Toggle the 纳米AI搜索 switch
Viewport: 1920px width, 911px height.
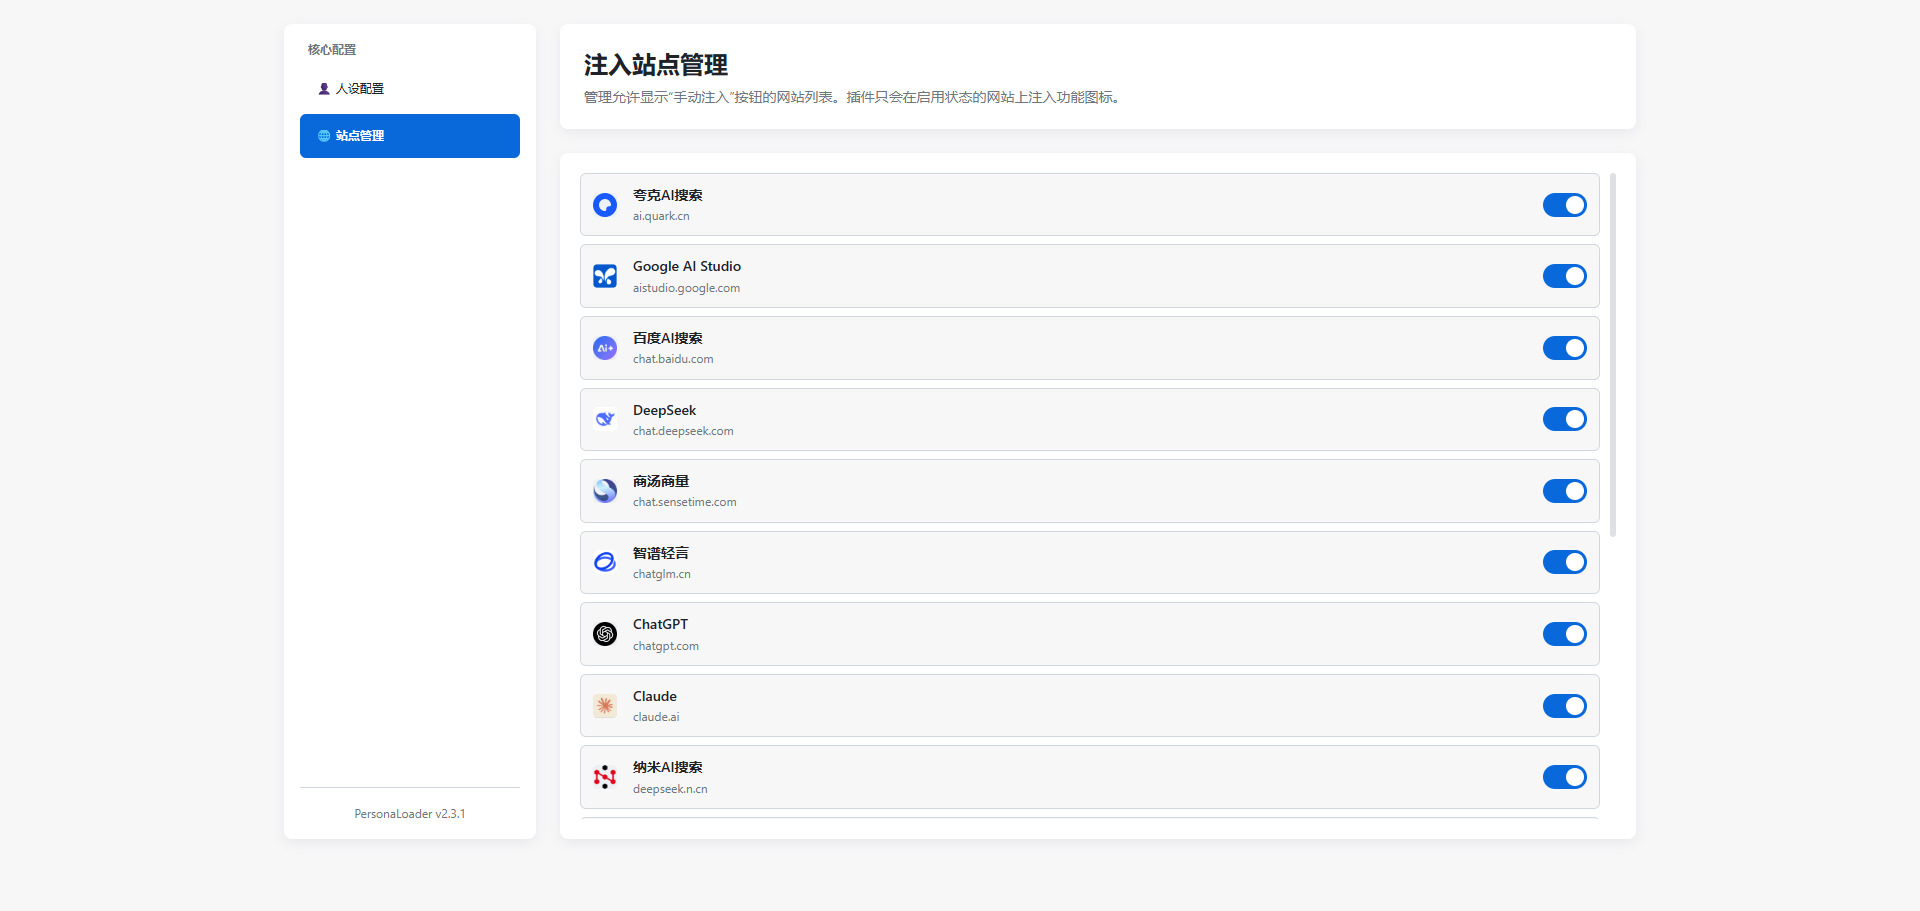click(1565, 777)
